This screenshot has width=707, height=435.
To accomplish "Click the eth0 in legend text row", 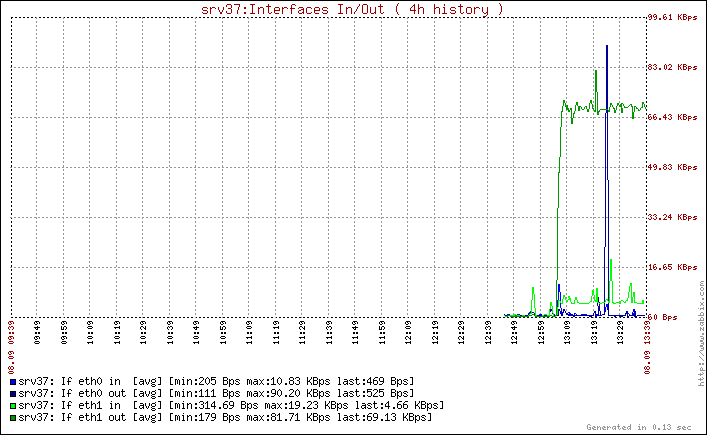I will [x=216, y=382].
